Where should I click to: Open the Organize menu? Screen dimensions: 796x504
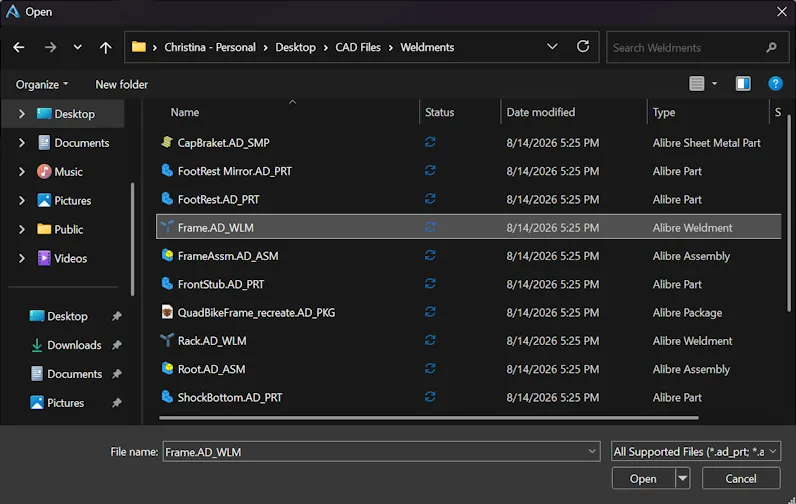click(42, 84)
